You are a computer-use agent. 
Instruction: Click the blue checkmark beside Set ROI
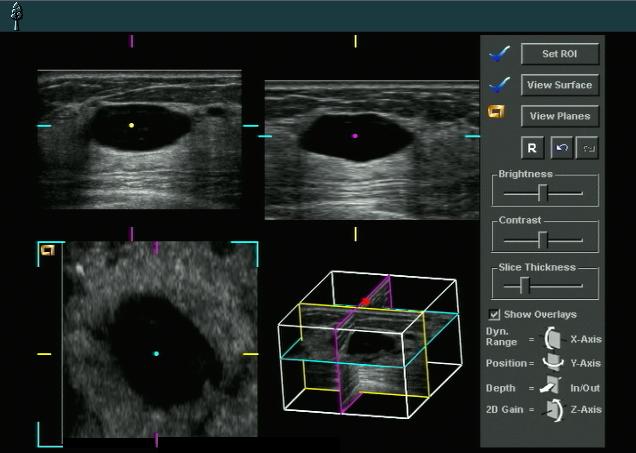coord(499,54)
